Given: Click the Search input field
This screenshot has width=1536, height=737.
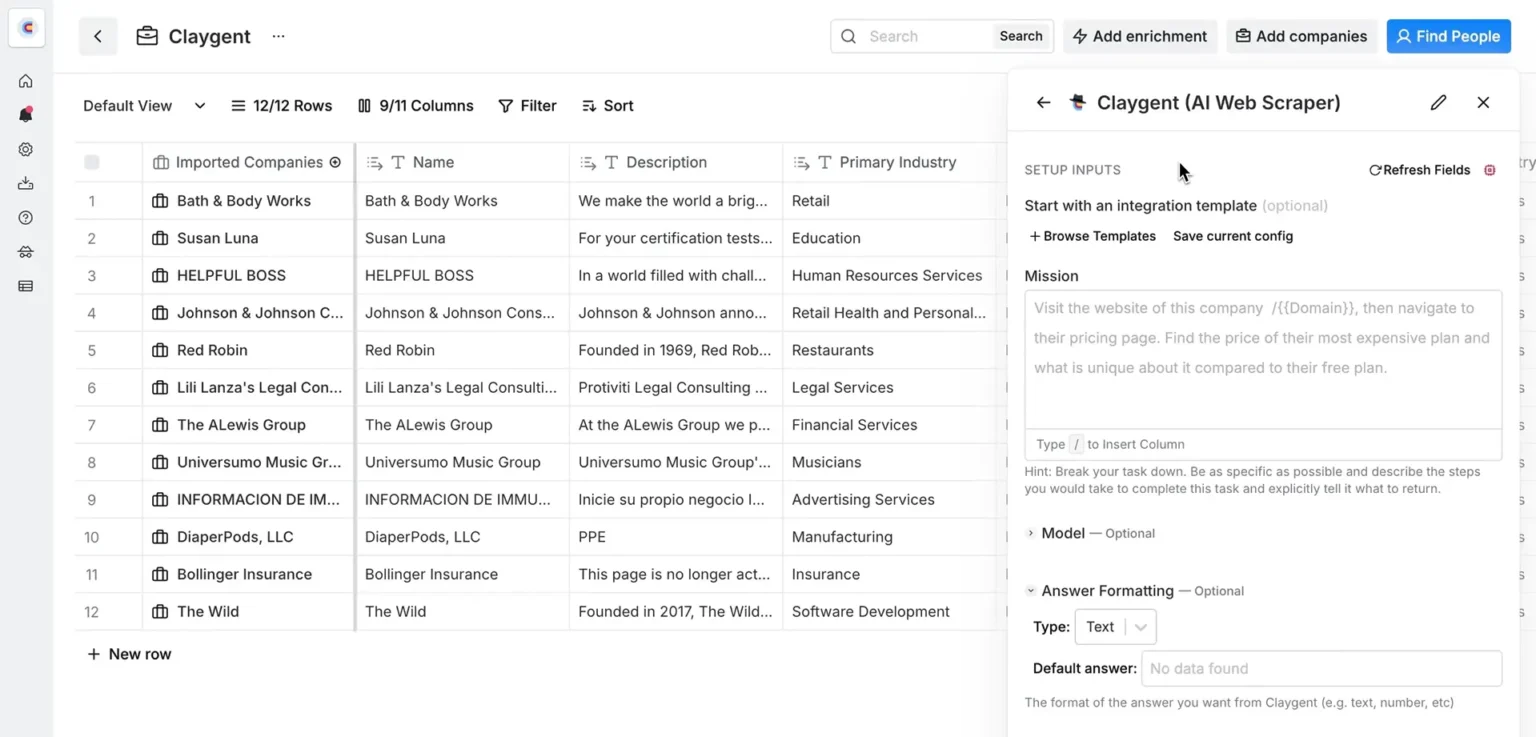Looking at the screenshot, I should [927, 36].
